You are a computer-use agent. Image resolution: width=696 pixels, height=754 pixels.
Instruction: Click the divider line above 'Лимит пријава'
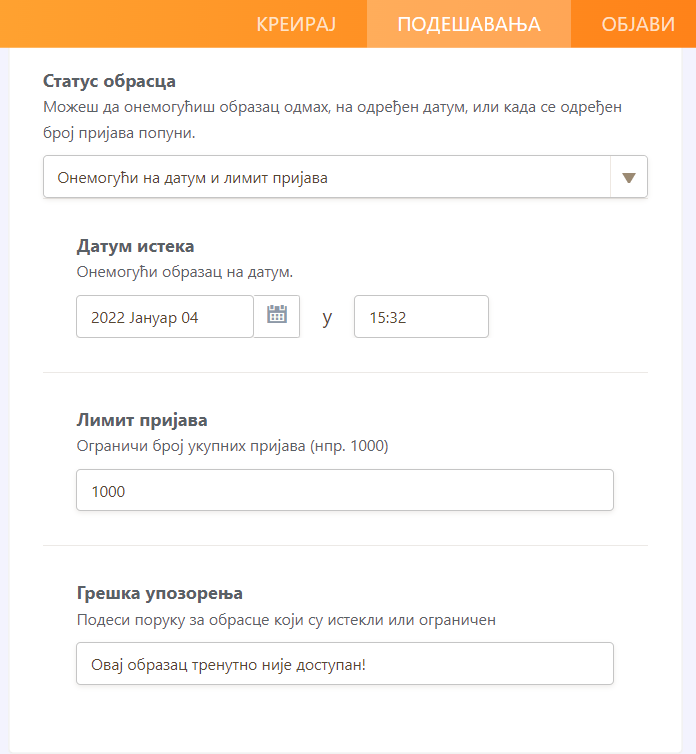[x=345, y=372]
